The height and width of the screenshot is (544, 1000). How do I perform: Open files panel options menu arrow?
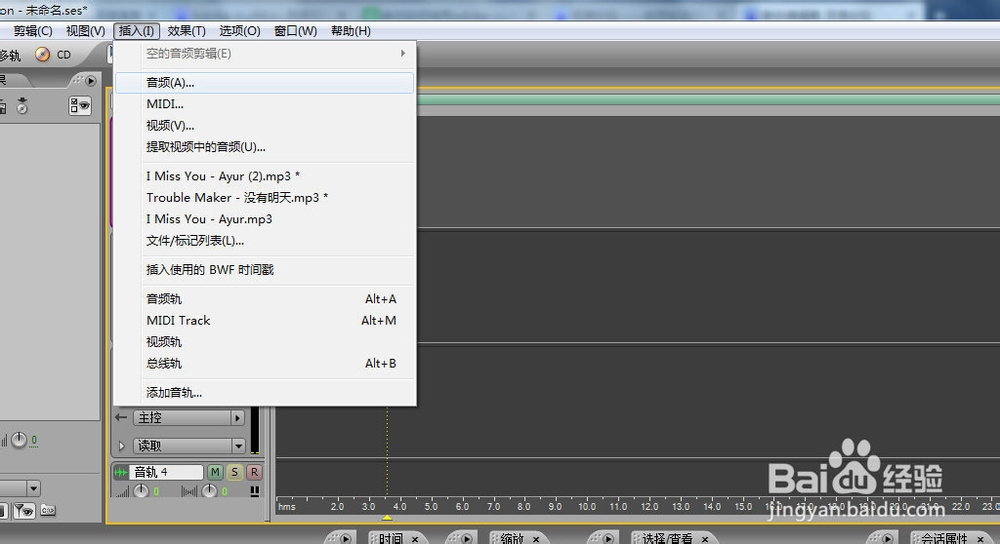tap(91, 81)
